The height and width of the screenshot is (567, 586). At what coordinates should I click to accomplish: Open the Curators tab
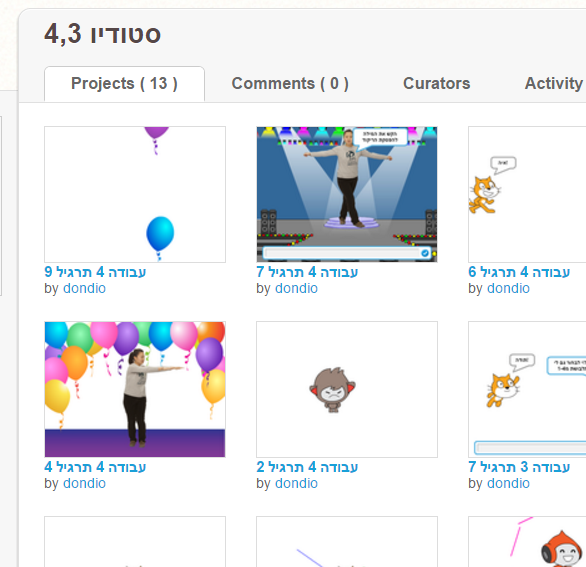[437, 83]
